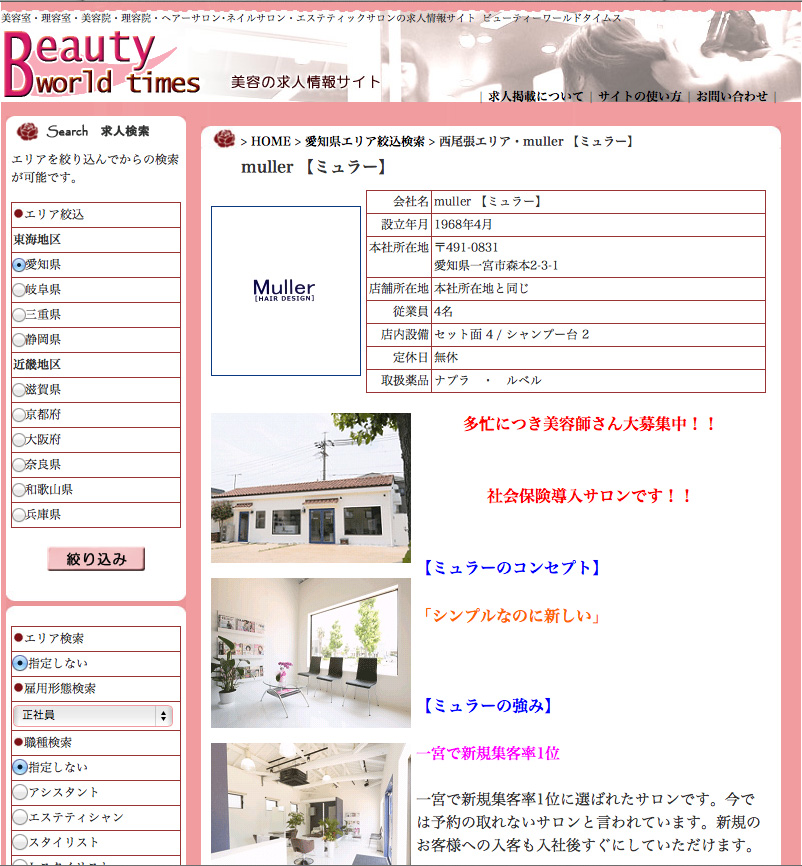Select the 愛知県 radio button
The width and height of the screenshot is (802, 866).
tap(19, 265)
